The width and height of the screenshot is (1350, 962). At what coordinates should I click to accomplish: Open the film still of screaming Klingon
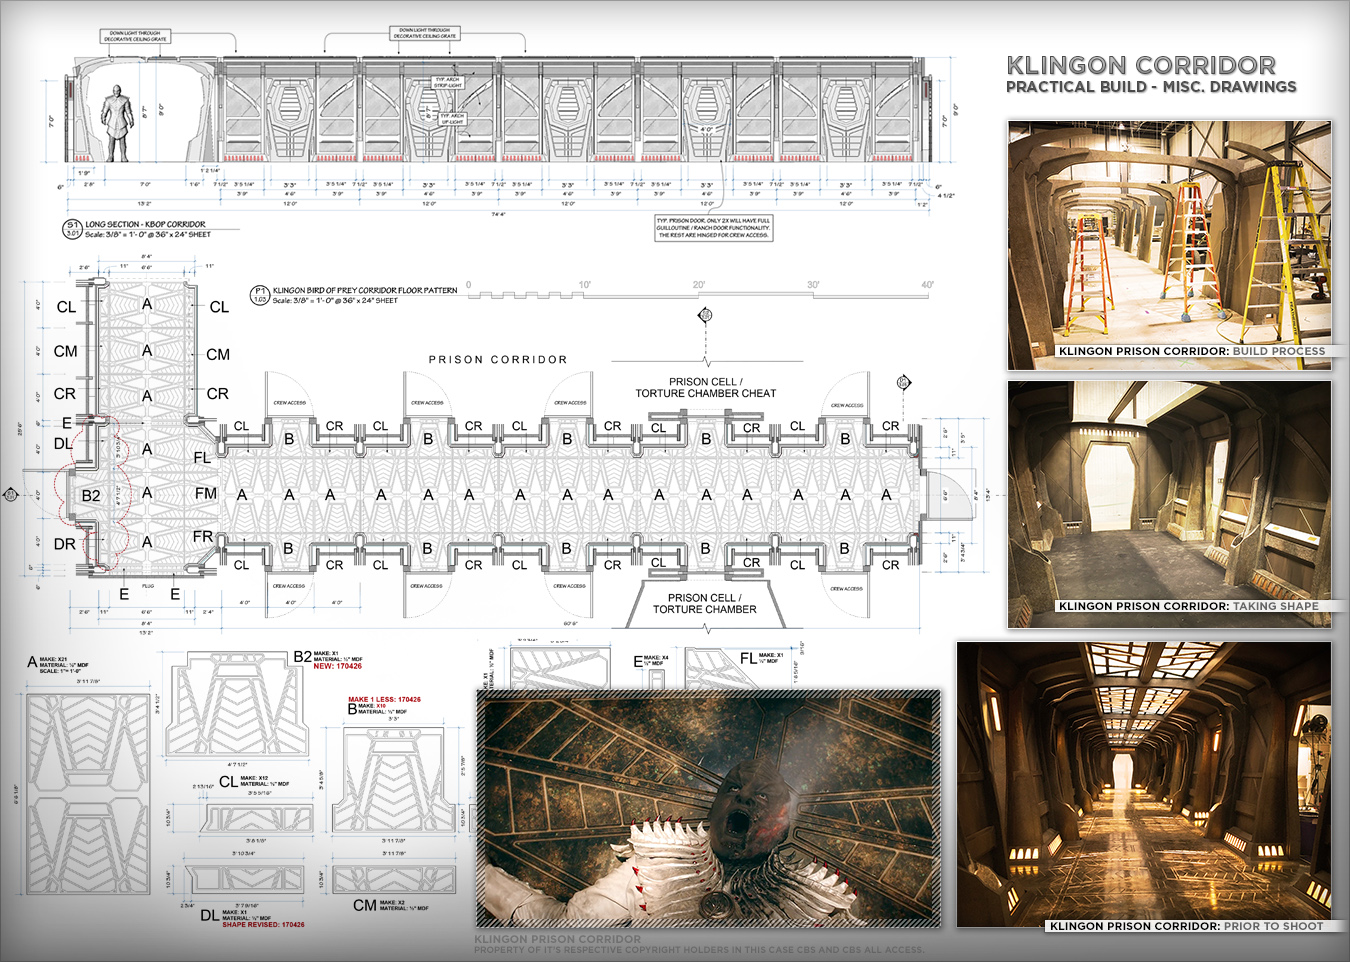[709, 809]
